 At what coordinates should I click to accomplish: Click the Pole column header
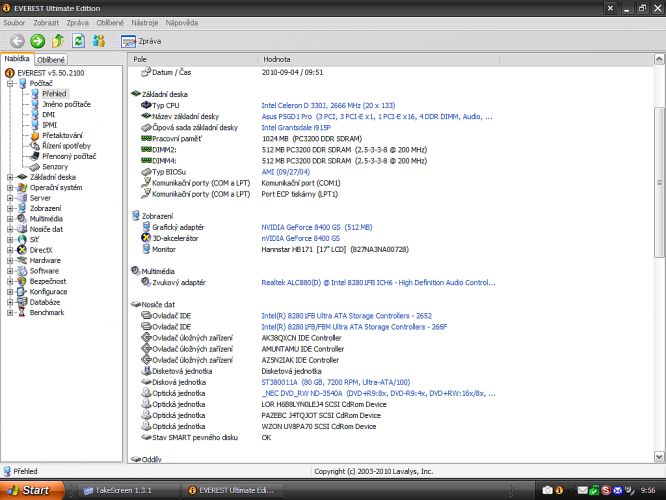point(193,59)
